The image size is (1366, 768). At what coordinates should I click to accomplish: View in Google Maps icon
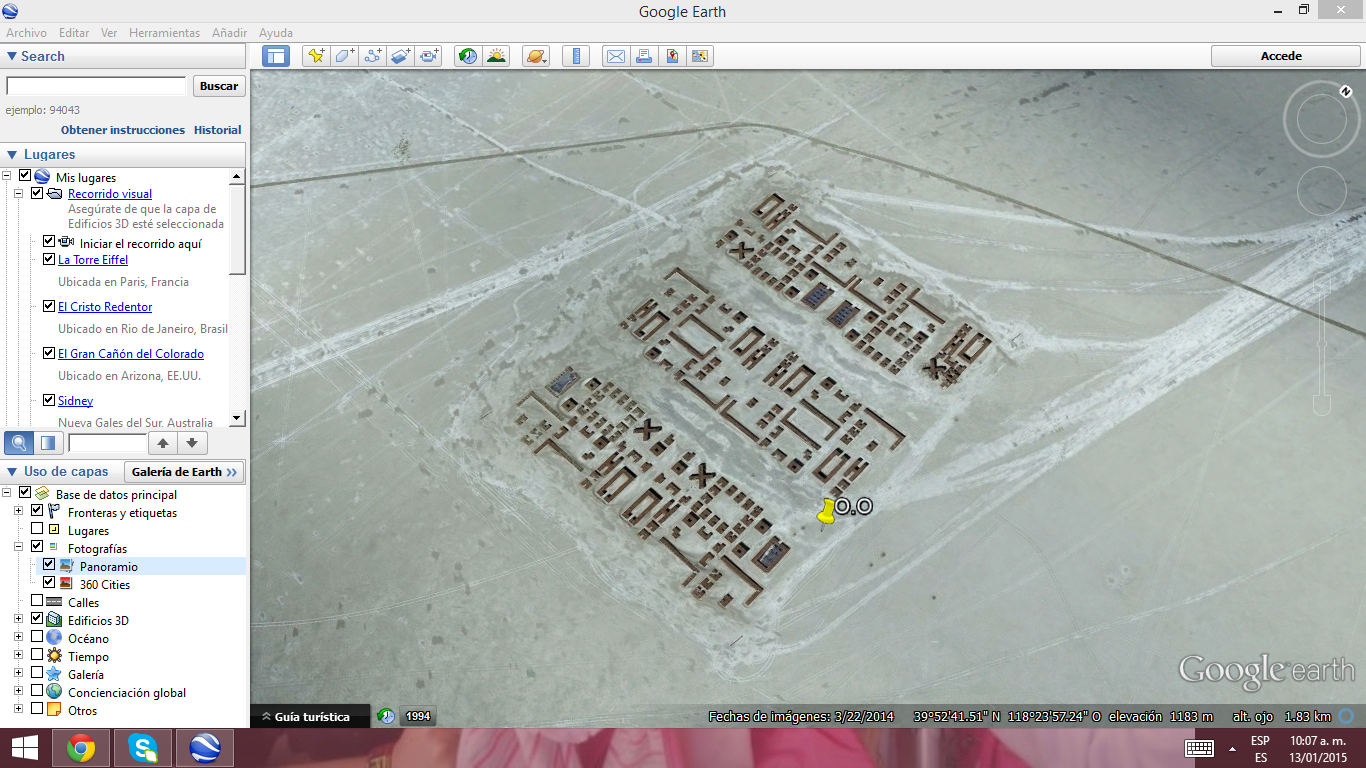(700, 56)
